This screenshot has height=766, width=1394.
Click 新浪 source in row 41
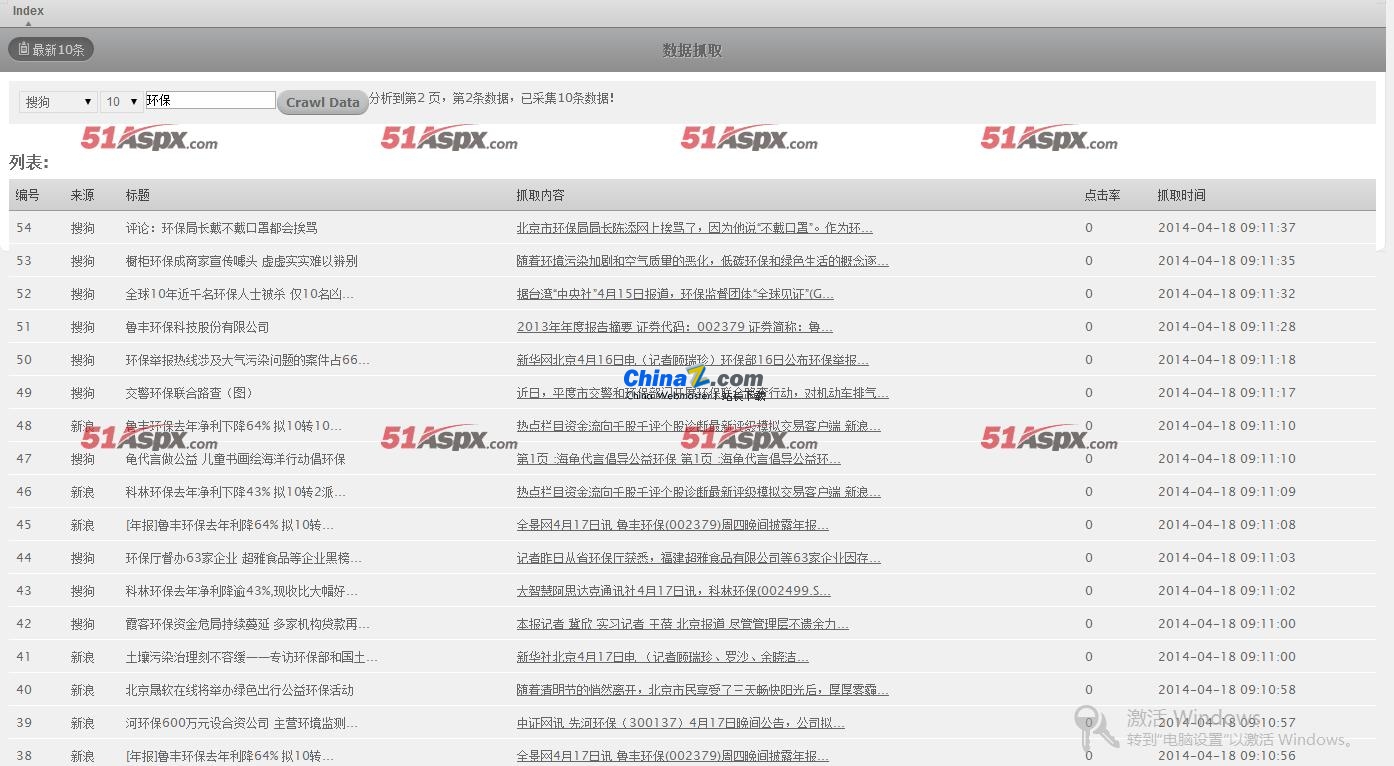pos(82,657)
